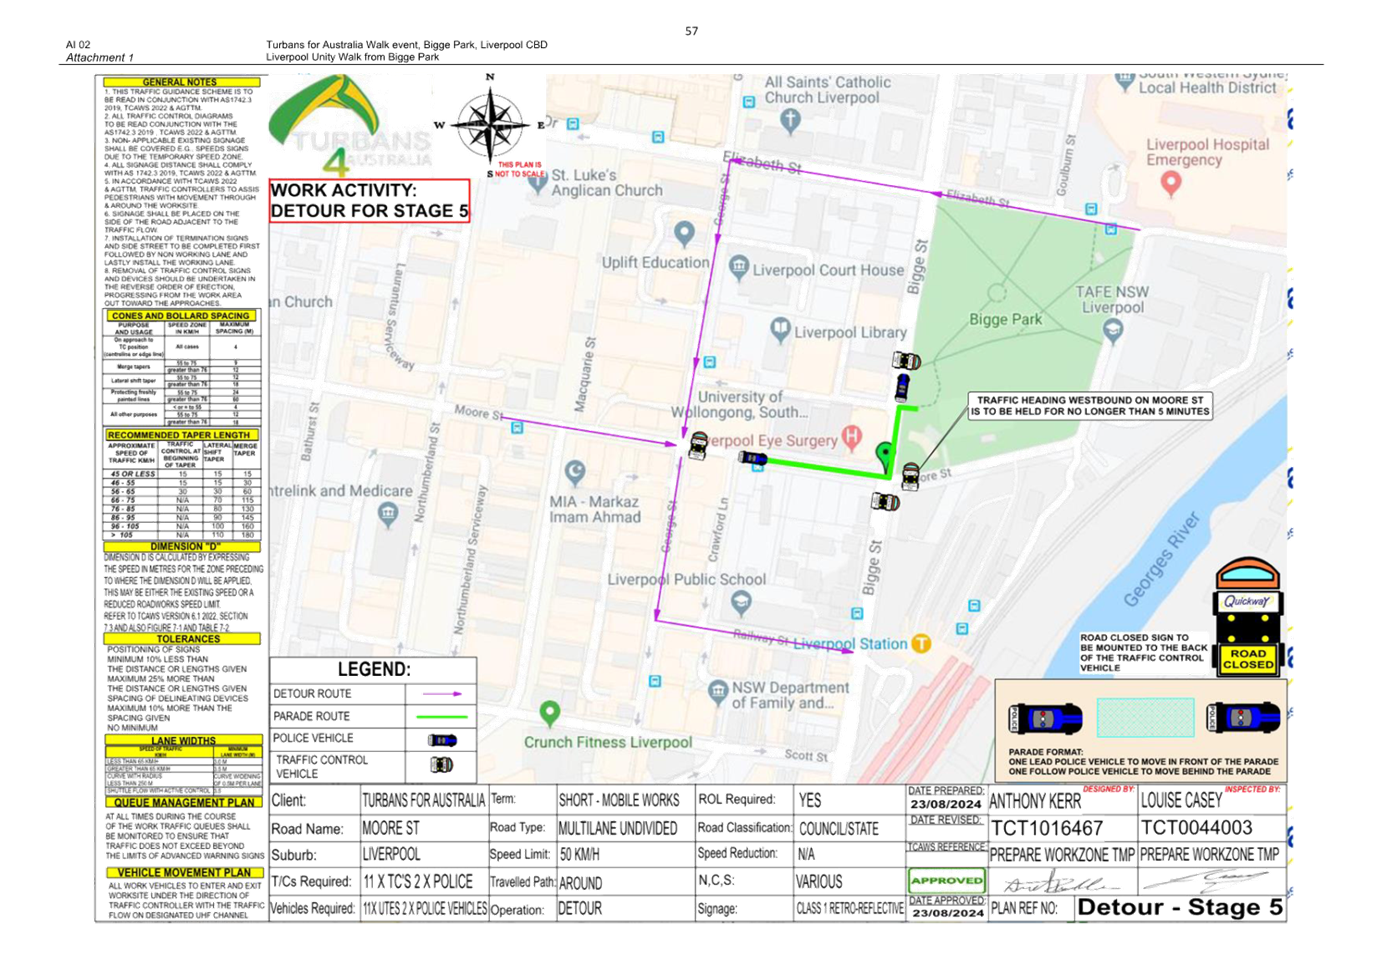The width and height of the screenshot is (1382, 977).
Task: Select the Liverpool Library map pin
Action: [x=780, y=329]
